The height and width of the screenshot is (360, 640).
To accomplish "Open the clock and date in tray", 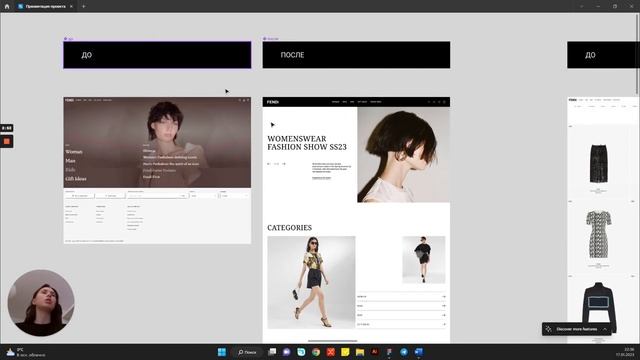I will [x=625, y=352].
